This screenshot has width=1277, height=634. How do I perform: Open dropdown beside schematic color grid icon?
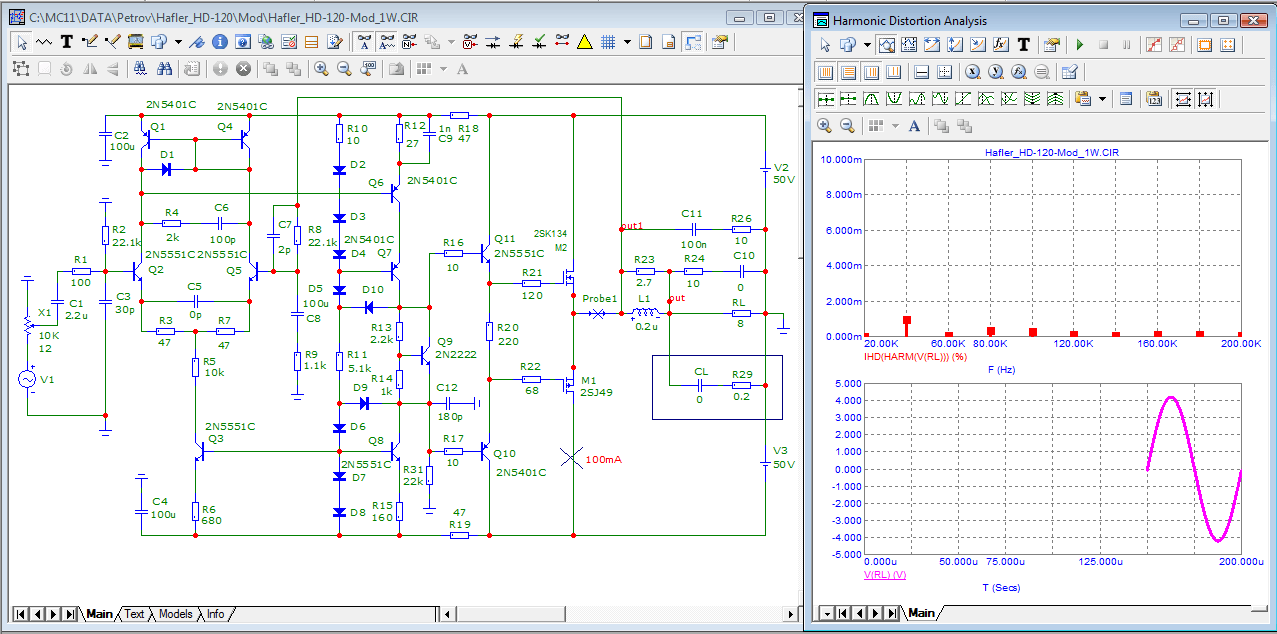tap(444, 68)
